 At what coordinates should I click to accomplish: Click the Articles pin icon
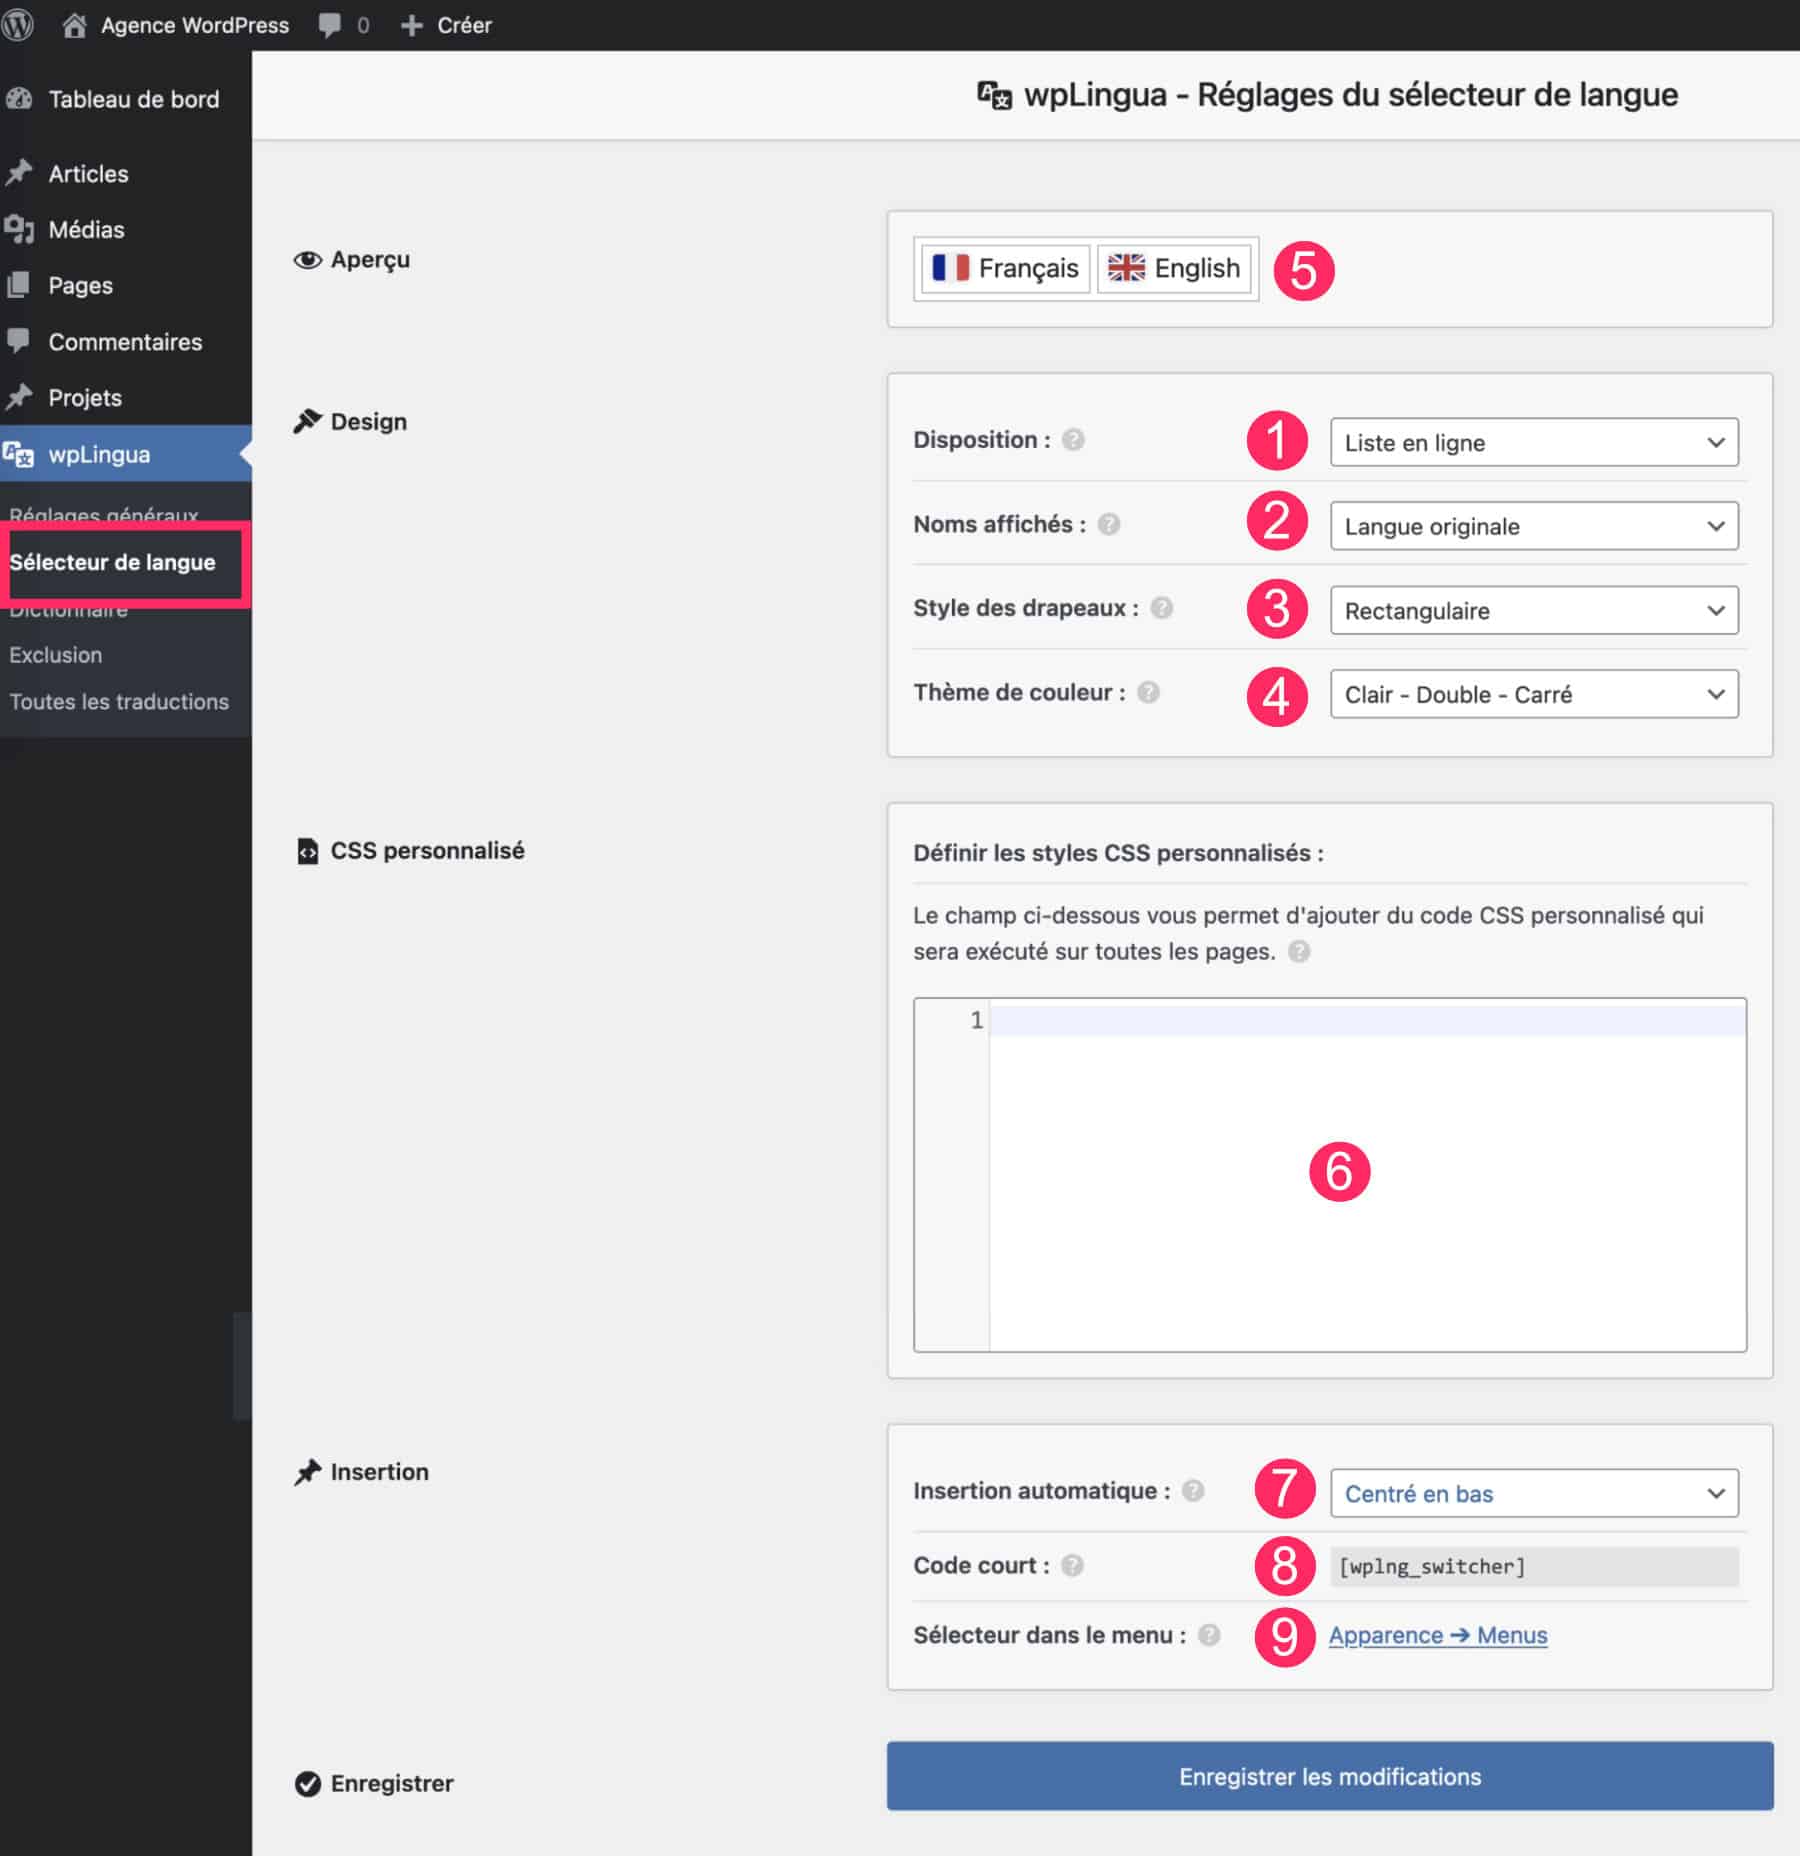tap(19, 172)
